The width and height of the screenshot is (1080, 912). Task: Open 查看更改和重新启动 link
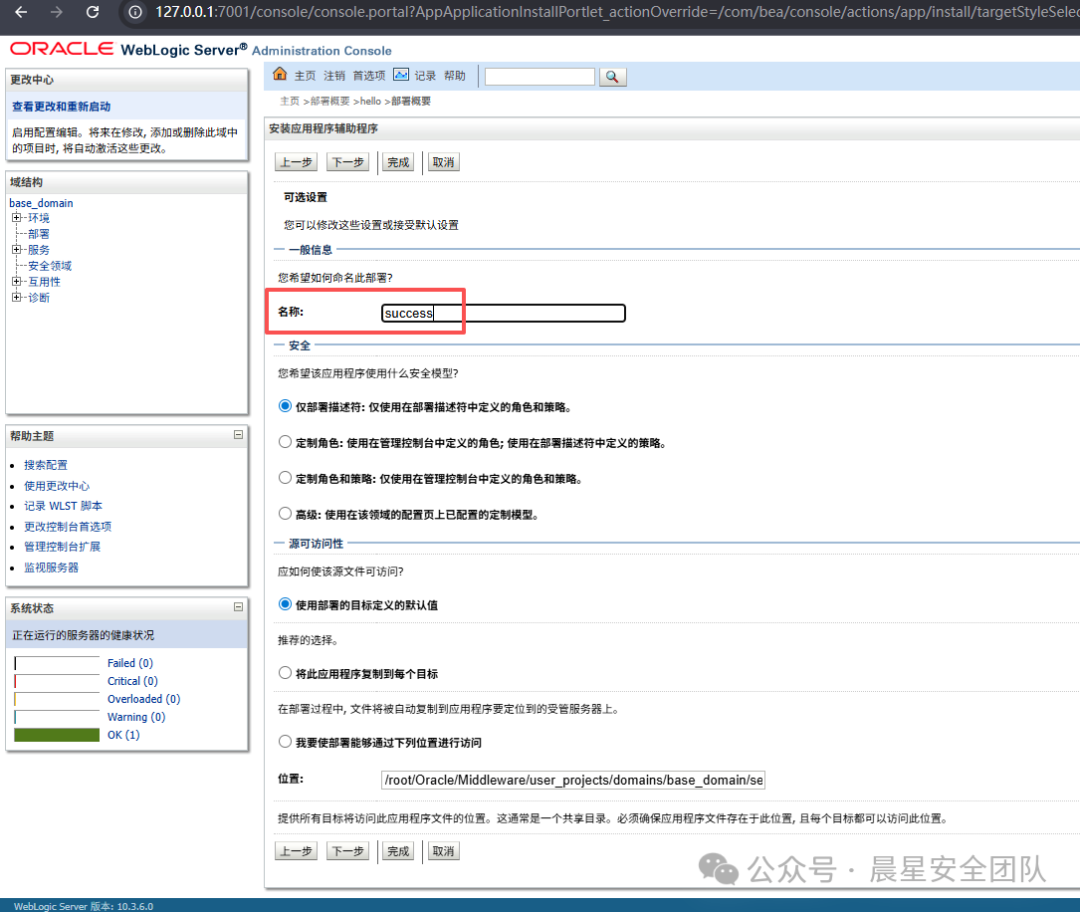(61, 107)
